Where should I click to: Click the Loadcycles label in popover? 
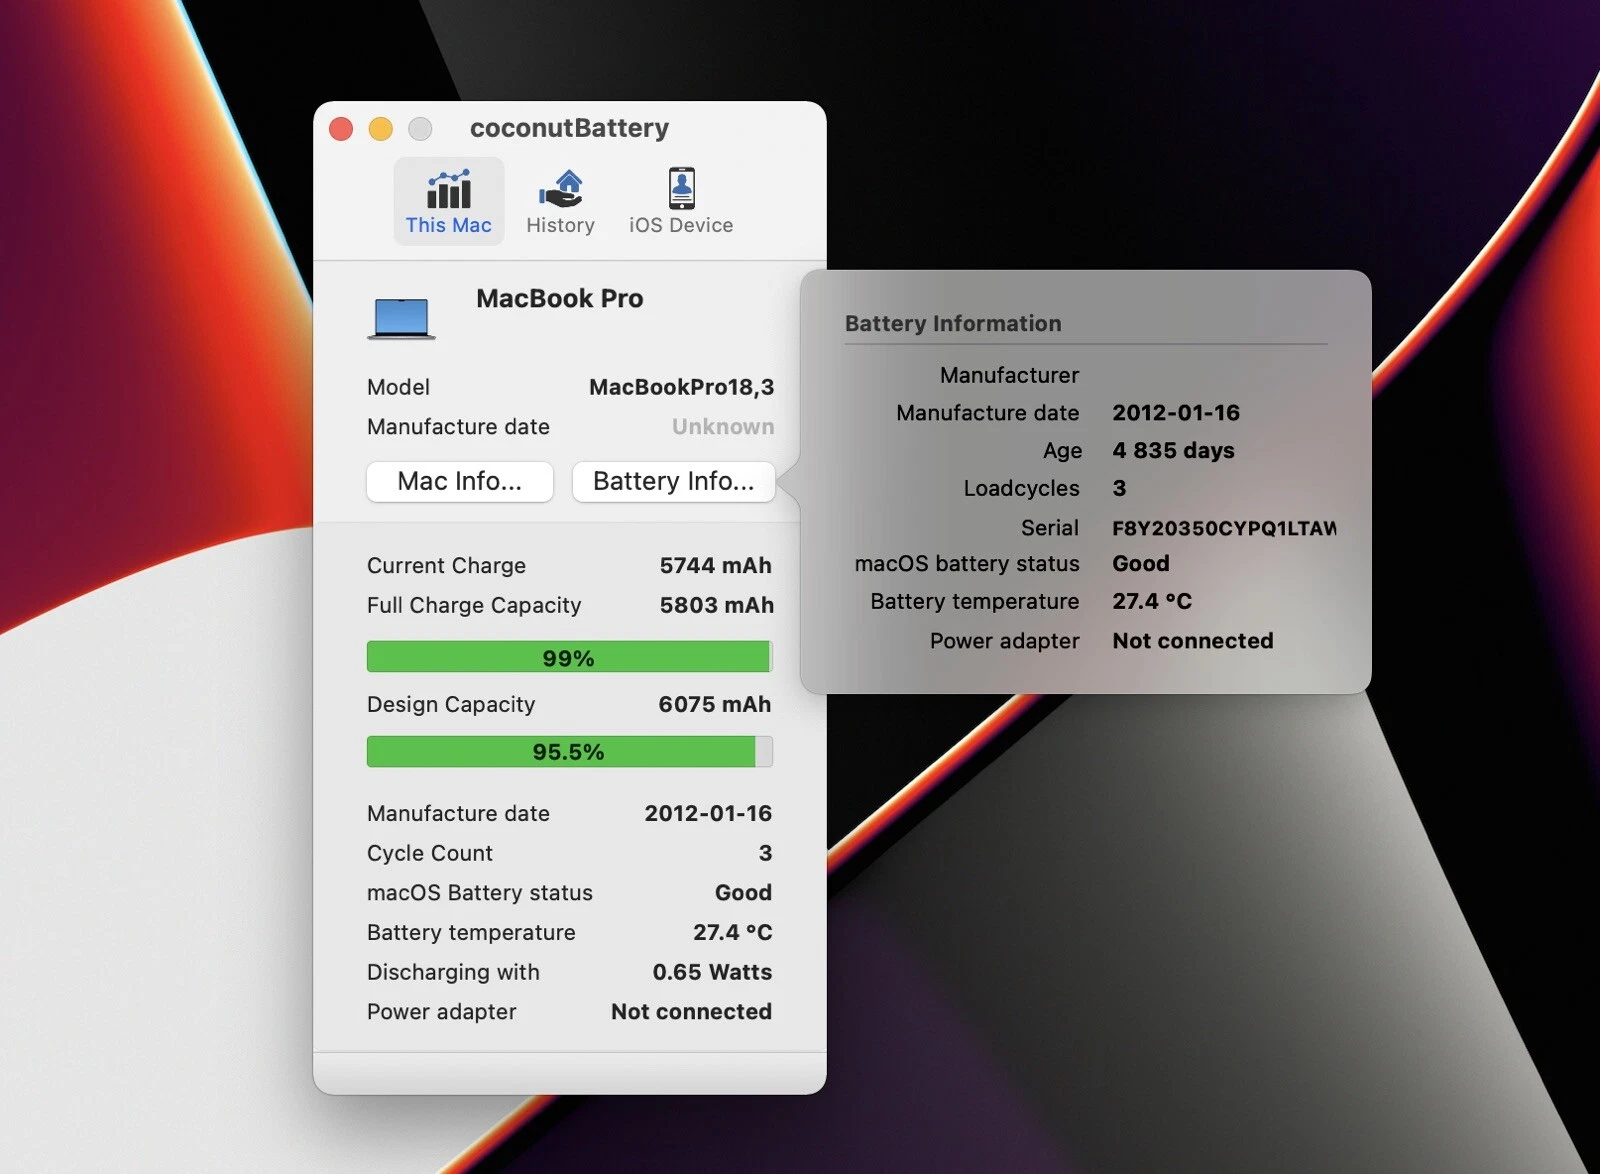pos(1021,488)
